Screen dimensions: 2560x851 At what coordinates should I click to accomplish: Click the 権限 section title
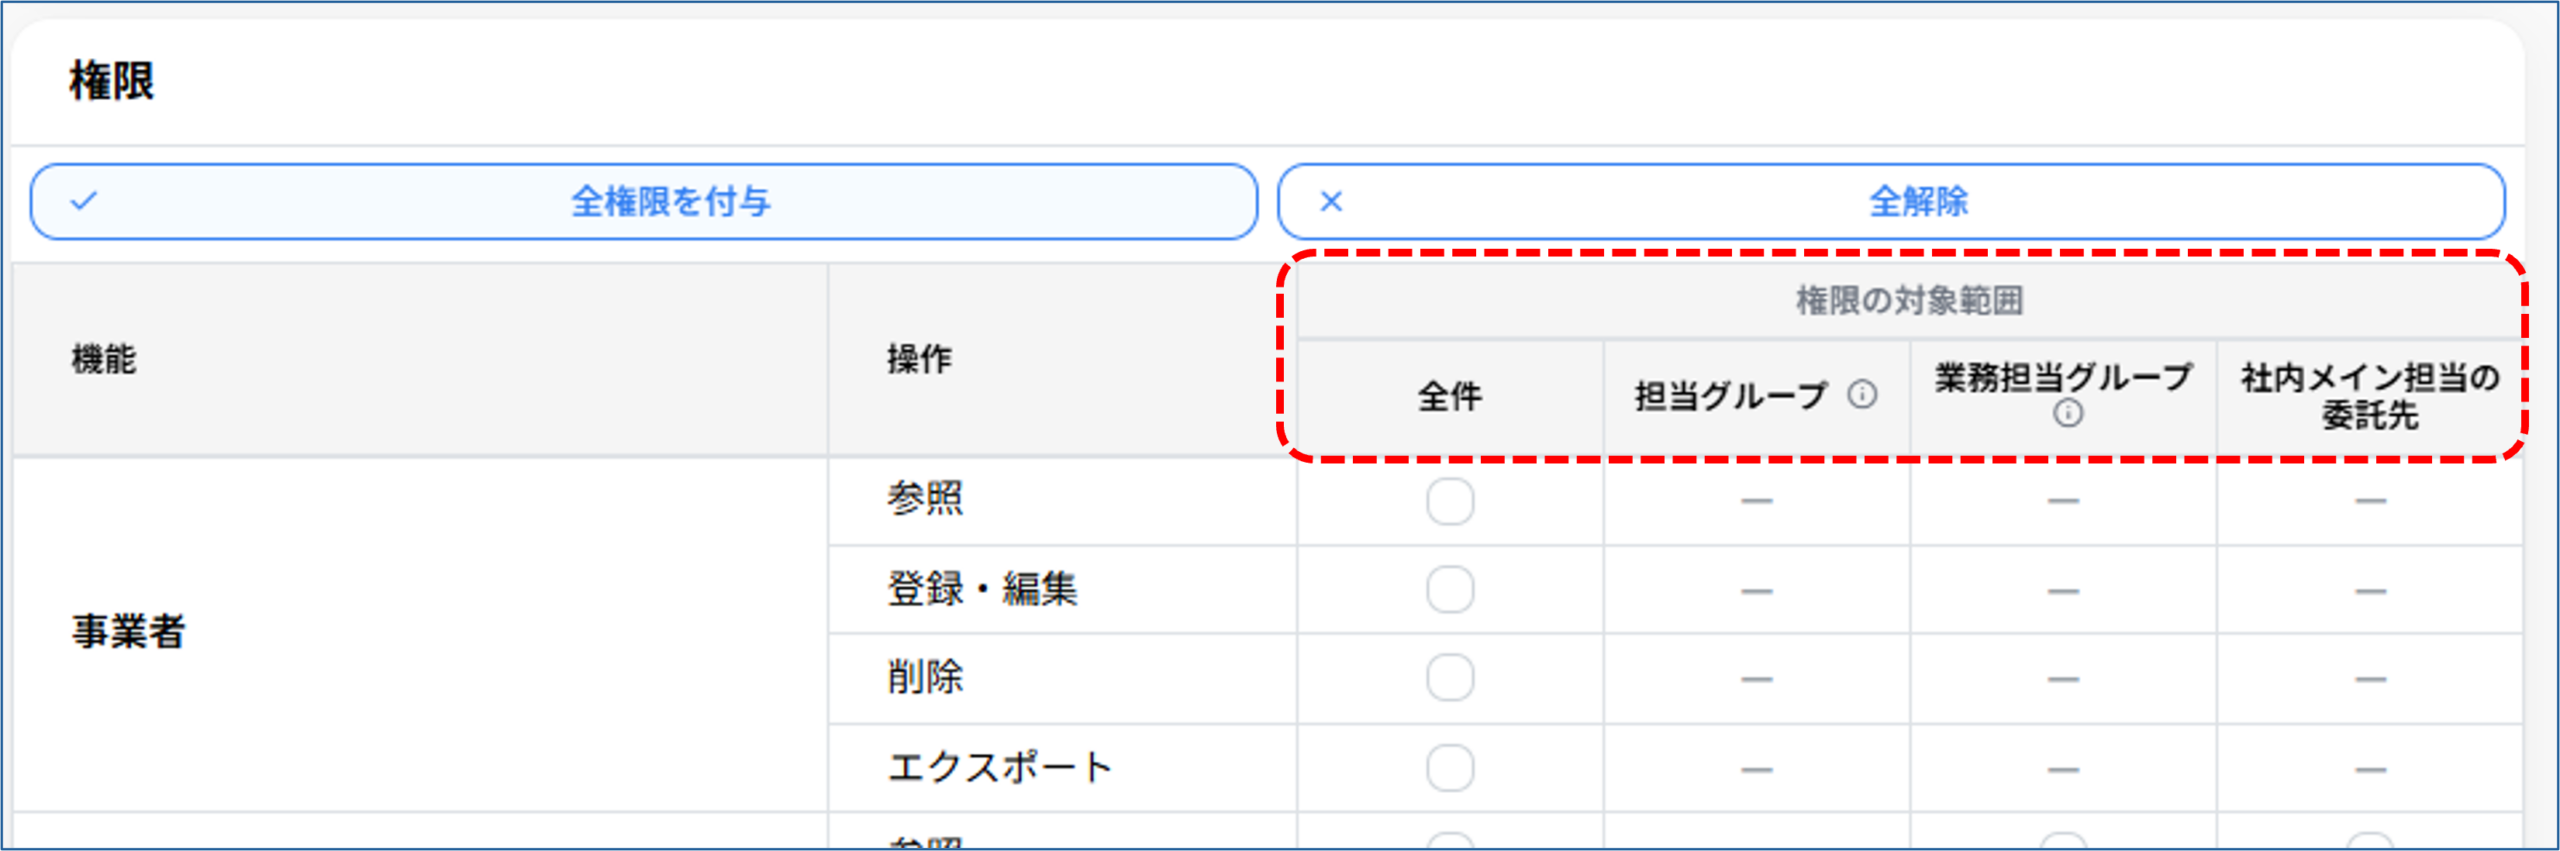coord(112,81)
